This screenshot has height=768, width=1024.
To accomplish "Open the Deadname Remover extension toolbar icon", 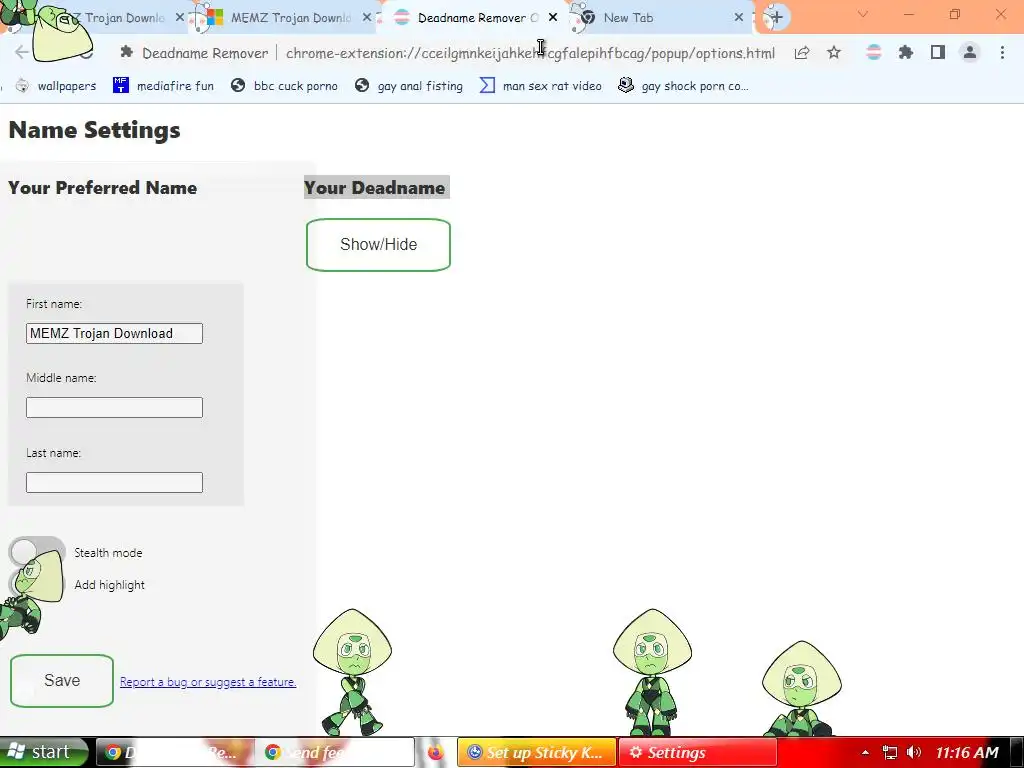I will pos(873,52).
